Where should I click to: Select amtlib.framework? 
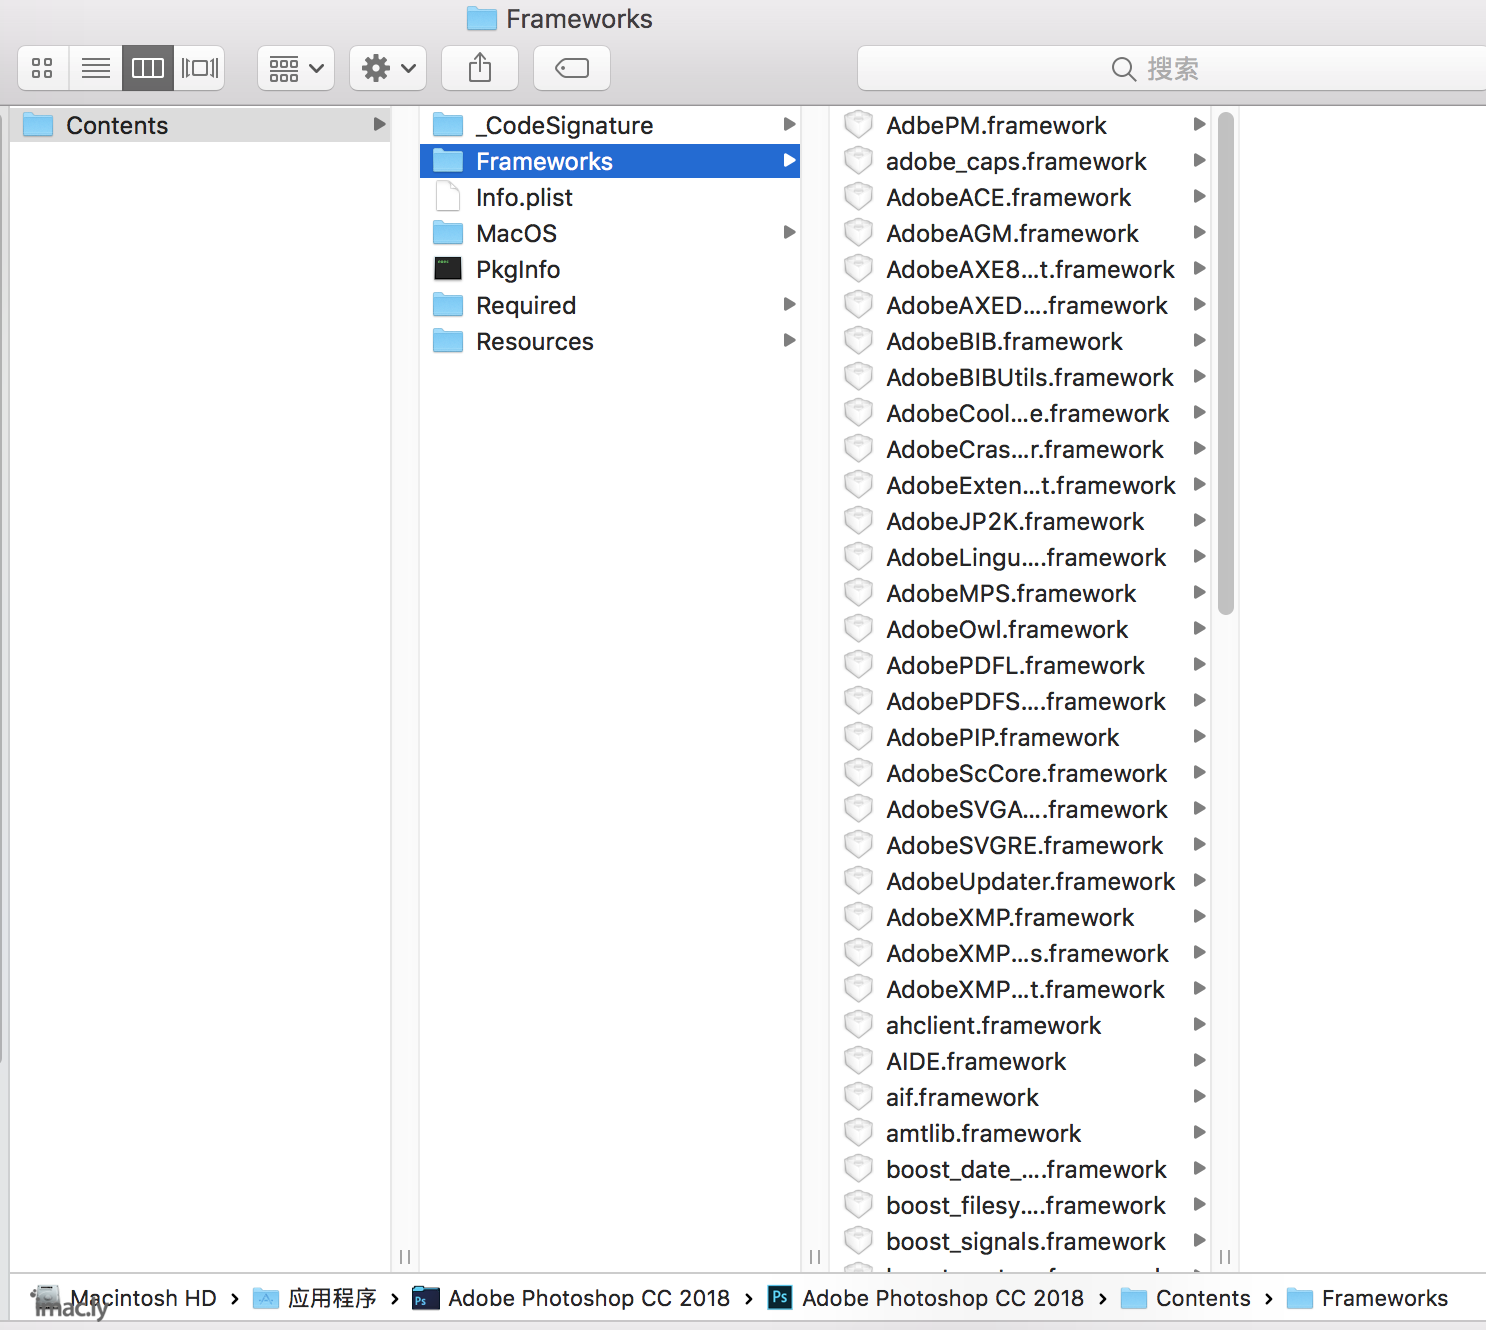tap(1020, 1133)
